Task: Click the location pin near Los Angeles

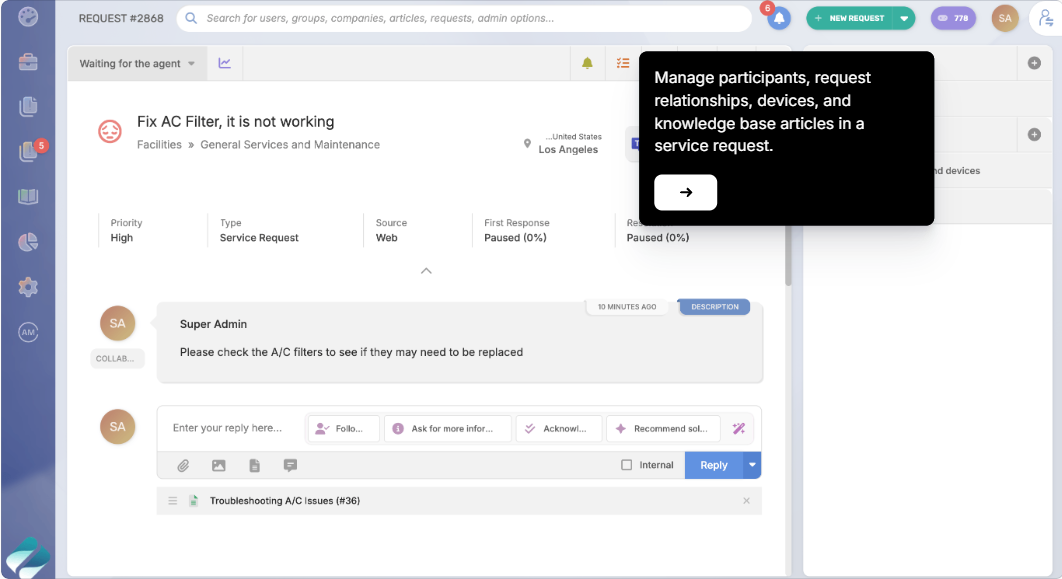Action: click(x=527, y=144)
